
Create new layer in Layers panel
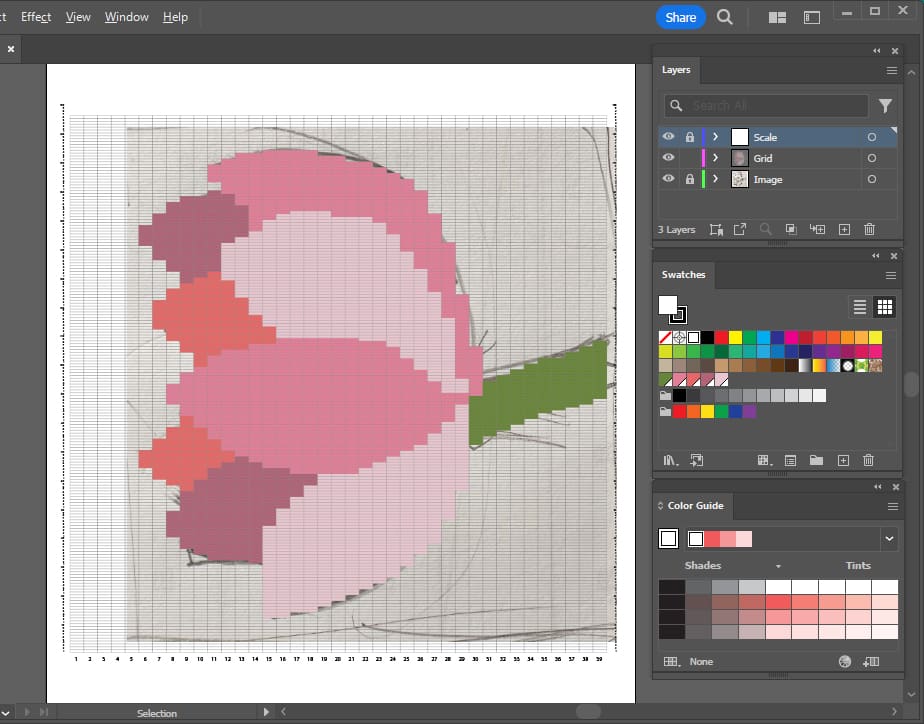point(844,229)
